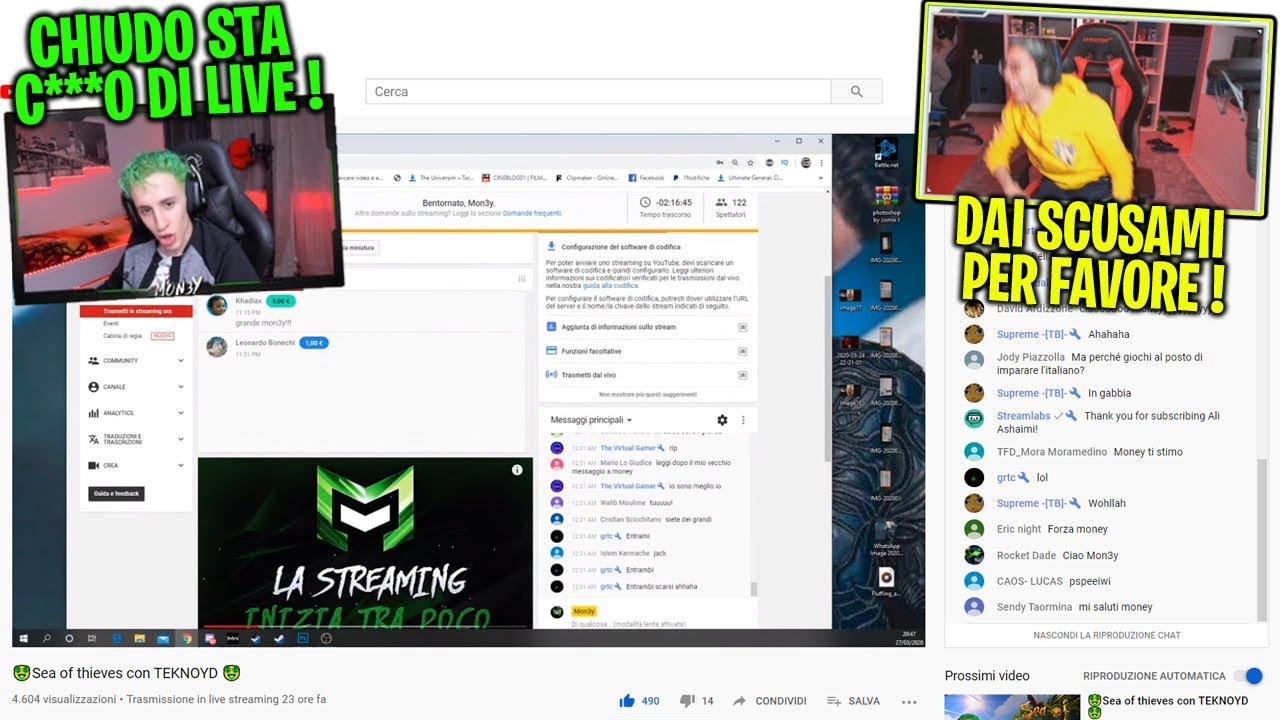Toggle RIPRODUZIONE AUTOMATICA autoplay switch

(x=1247, y=676)
